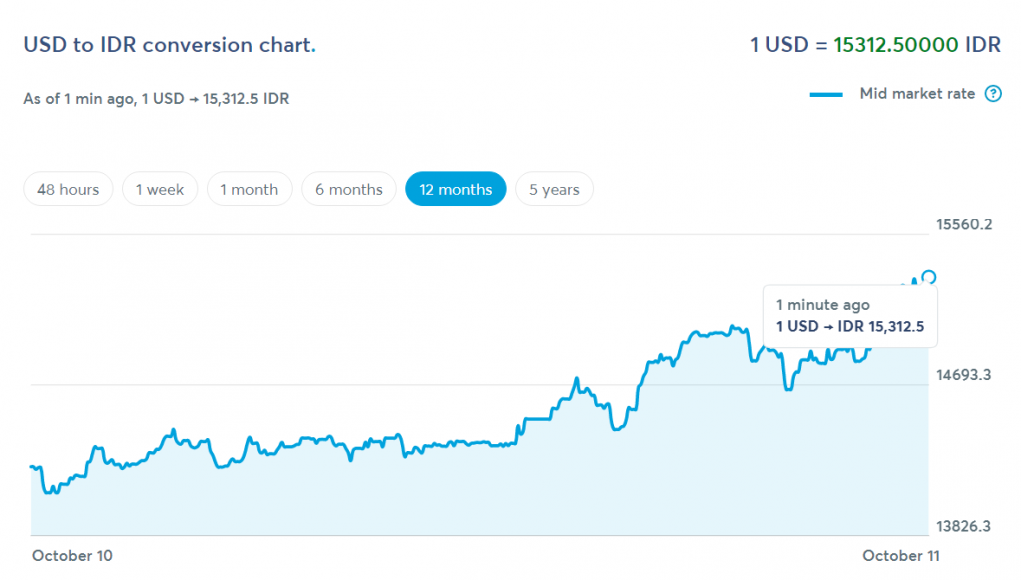Select the active 12 months range

tap(456, 189)
